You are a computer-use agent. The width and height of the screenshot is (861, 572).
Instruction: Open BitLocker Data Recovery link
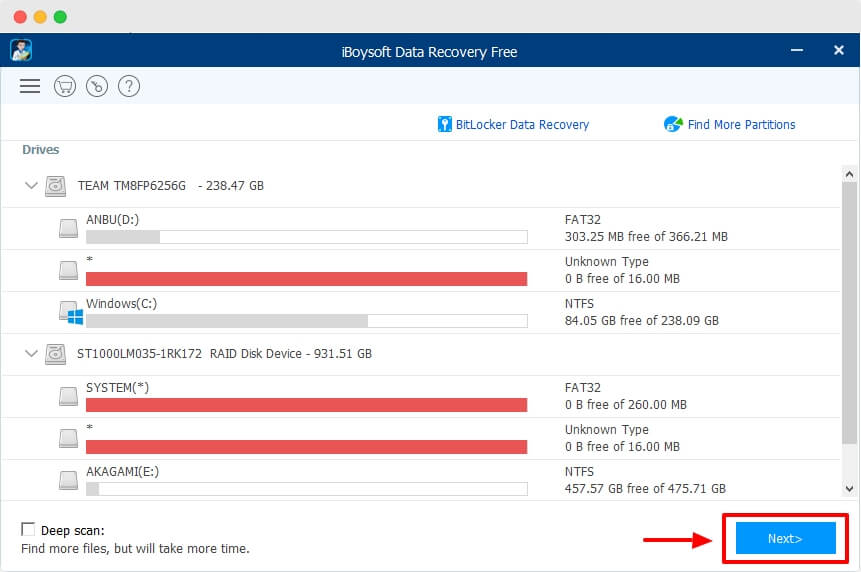(x=522, y=125)
